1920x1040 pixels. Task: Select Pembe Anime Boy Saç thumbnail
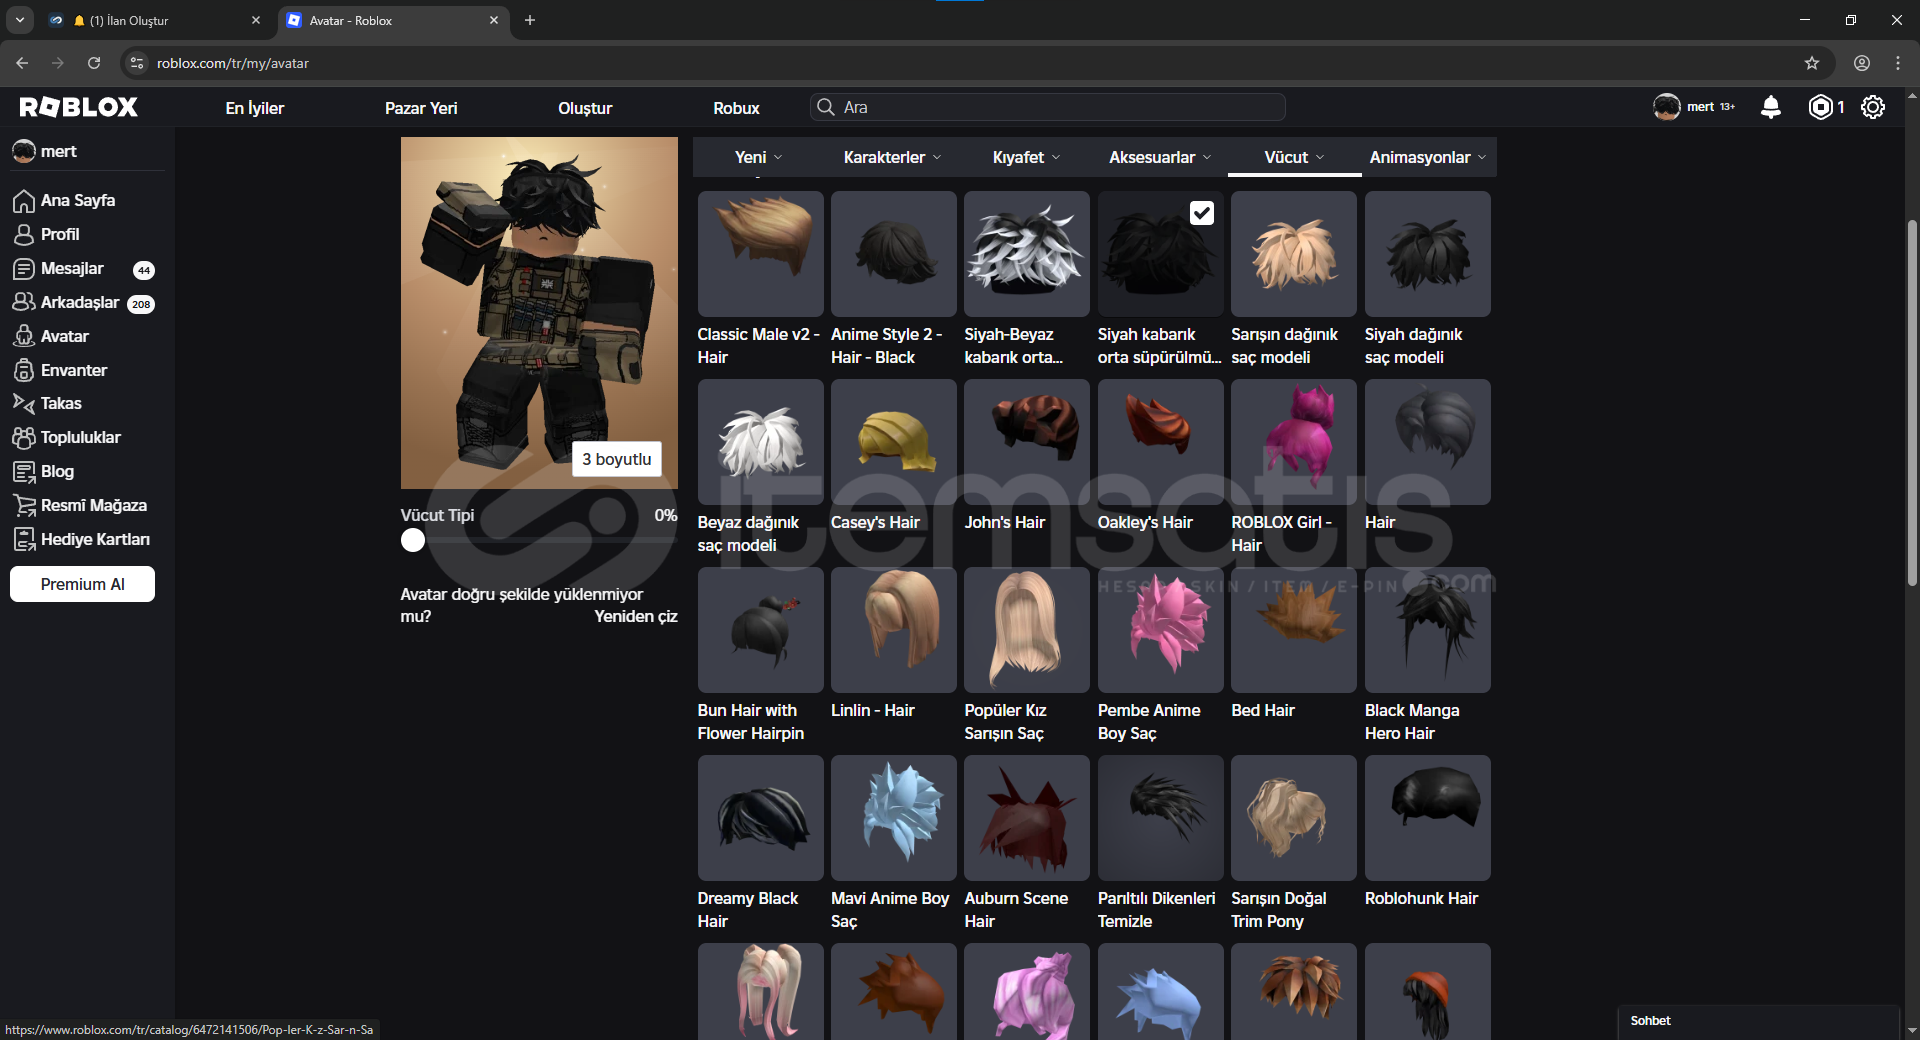[x=1160, y=630]
